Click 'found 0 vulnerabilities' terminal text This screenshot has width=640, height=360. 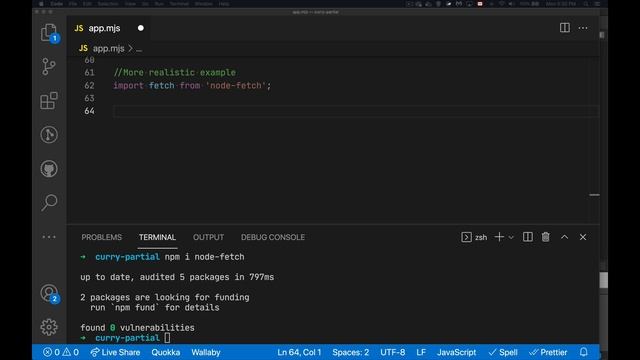point(137,327)
